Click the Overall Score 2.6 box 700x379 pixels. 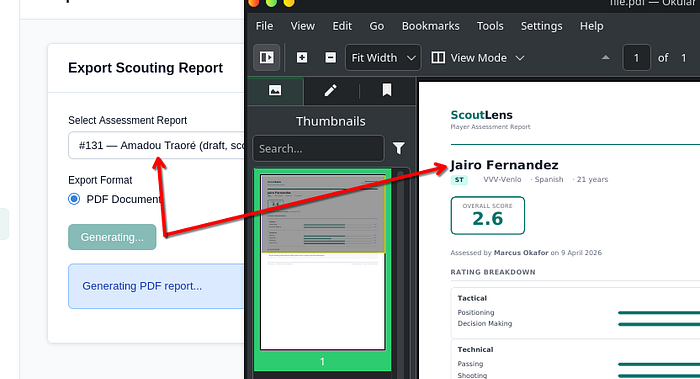pyautogui.click(x=488, y=216)
